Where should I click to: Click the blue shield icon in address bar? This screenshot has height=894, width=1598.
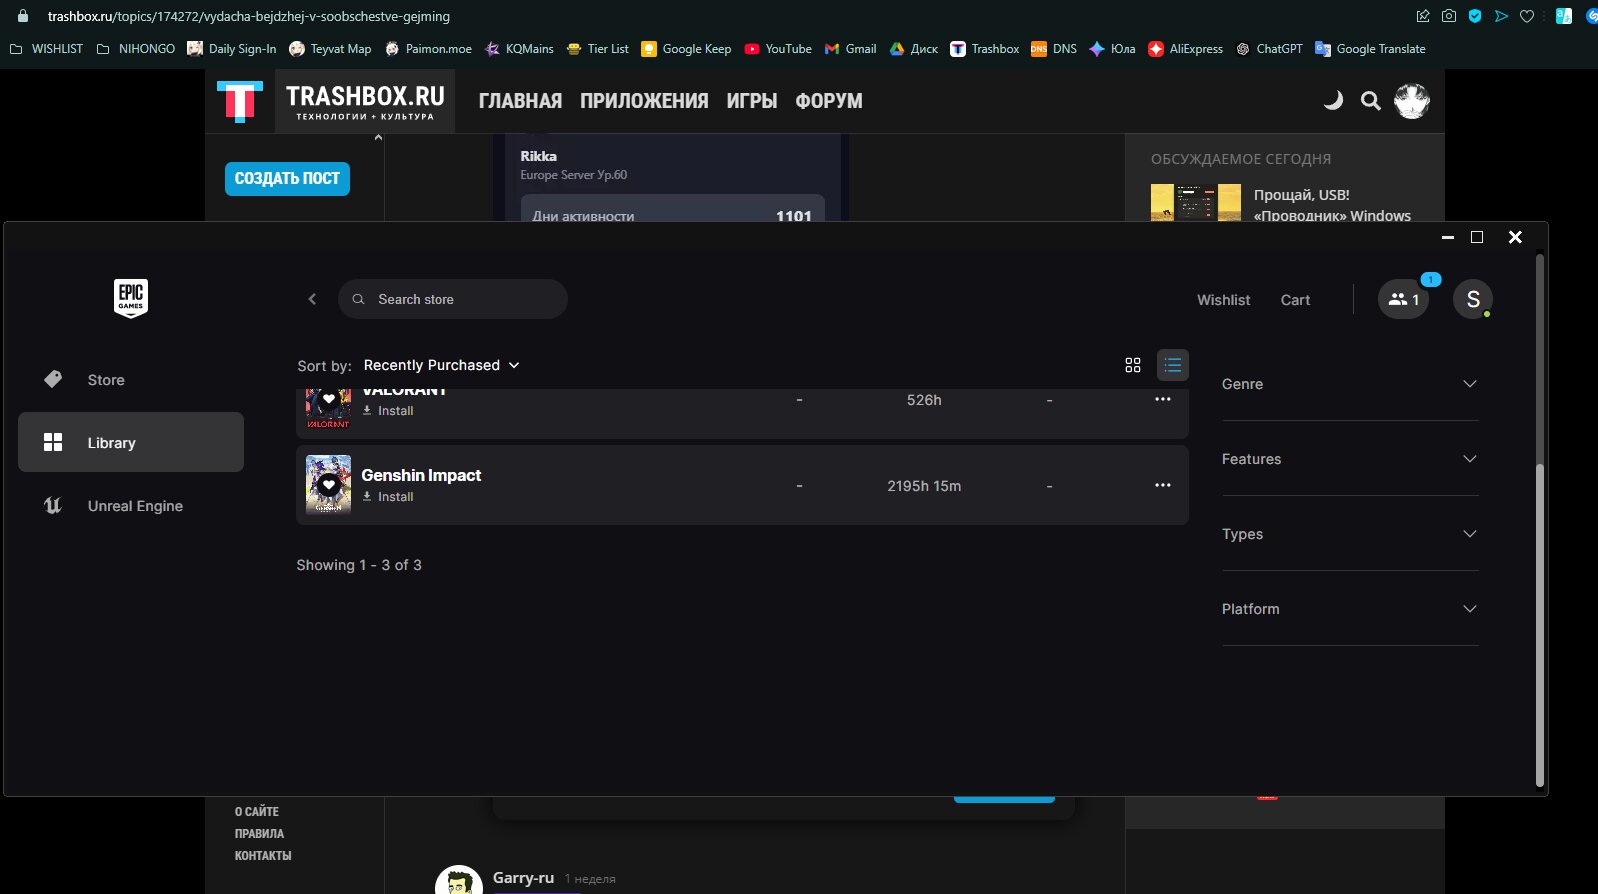pos(1475,16)
